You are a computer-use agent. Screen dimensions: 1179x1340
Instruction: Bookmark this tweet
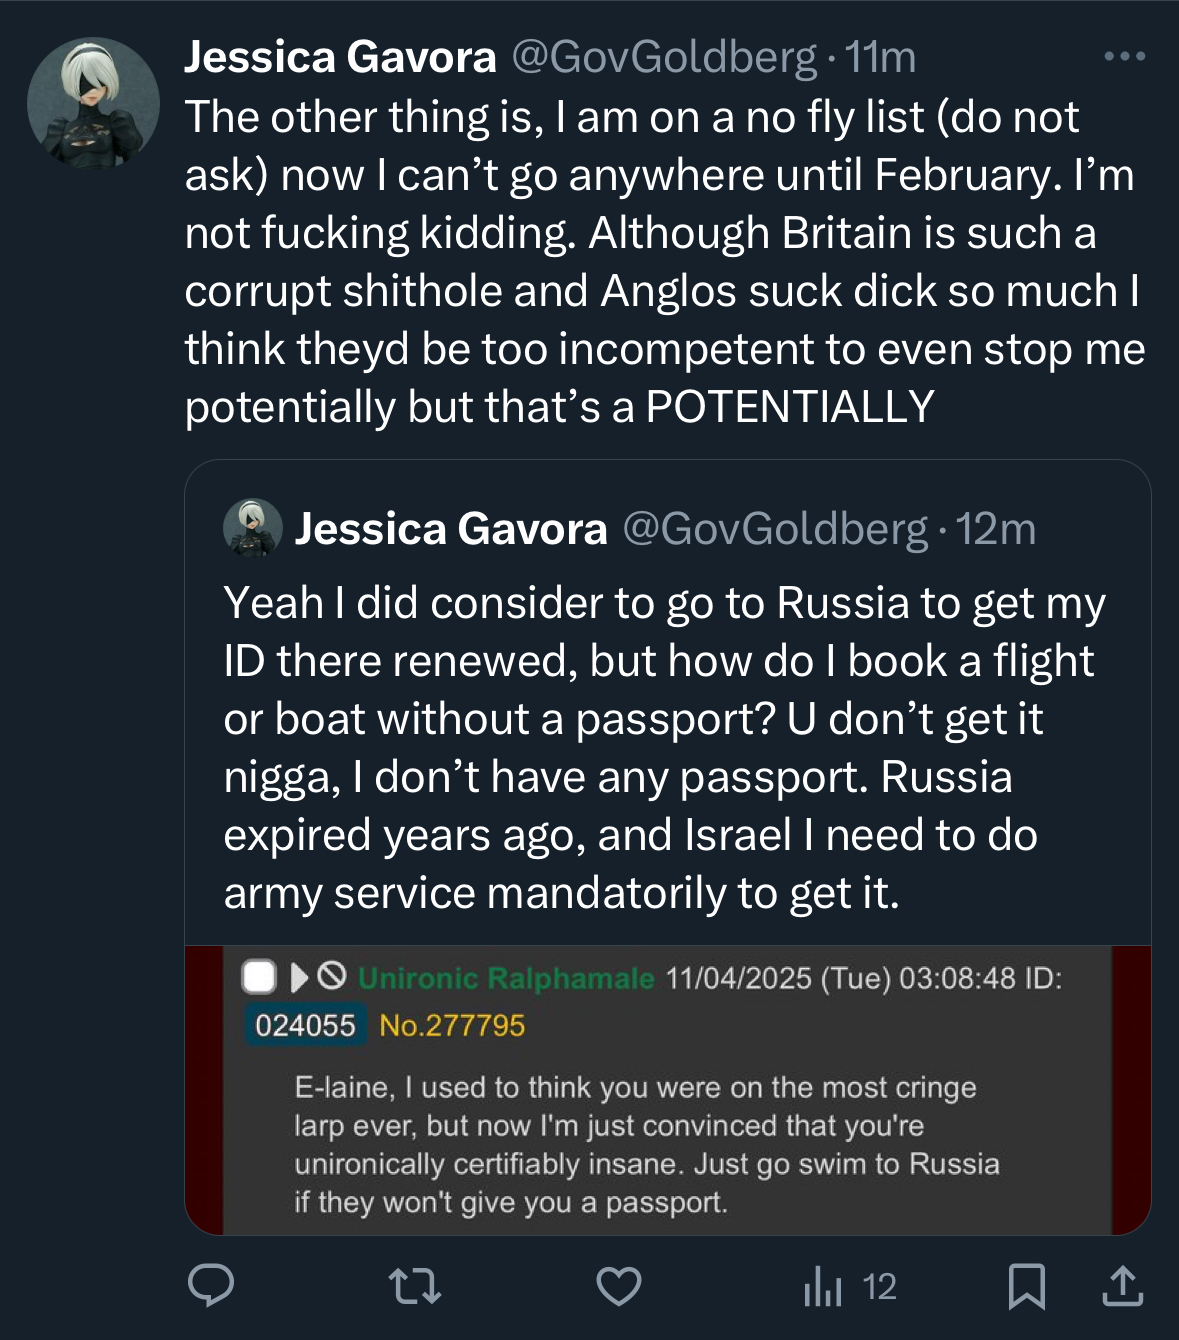(1027, 1286)
